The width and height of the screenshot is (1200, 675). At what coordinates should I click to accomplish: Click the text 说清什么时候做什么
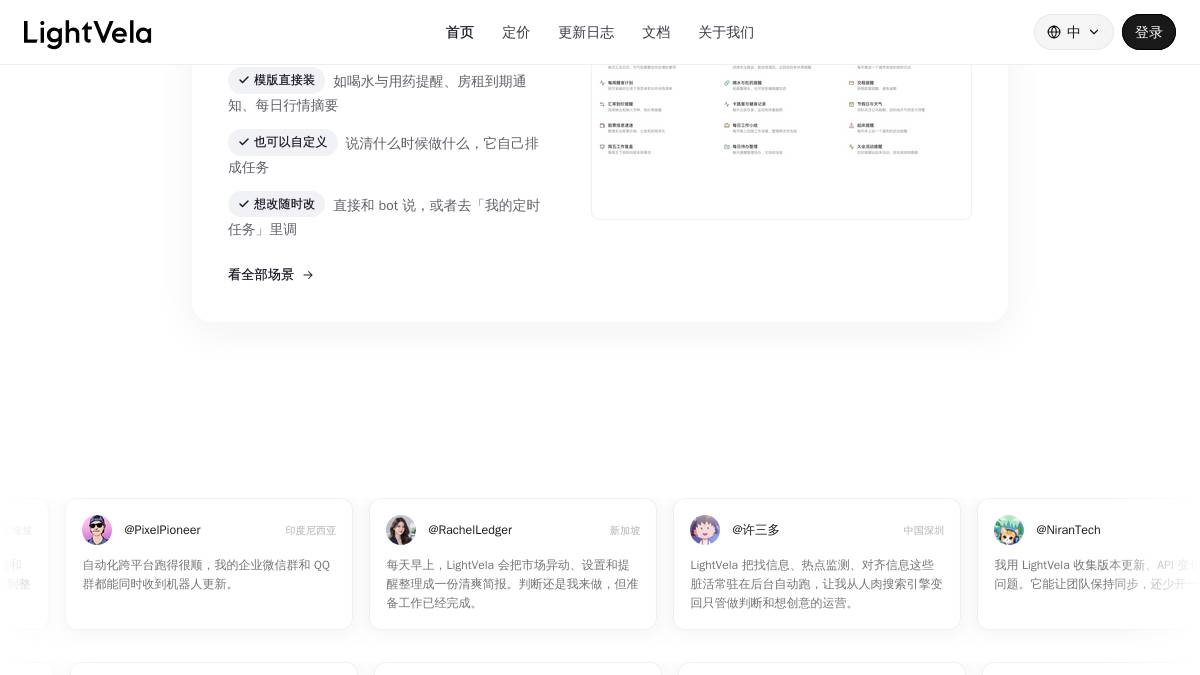(407, 143)
